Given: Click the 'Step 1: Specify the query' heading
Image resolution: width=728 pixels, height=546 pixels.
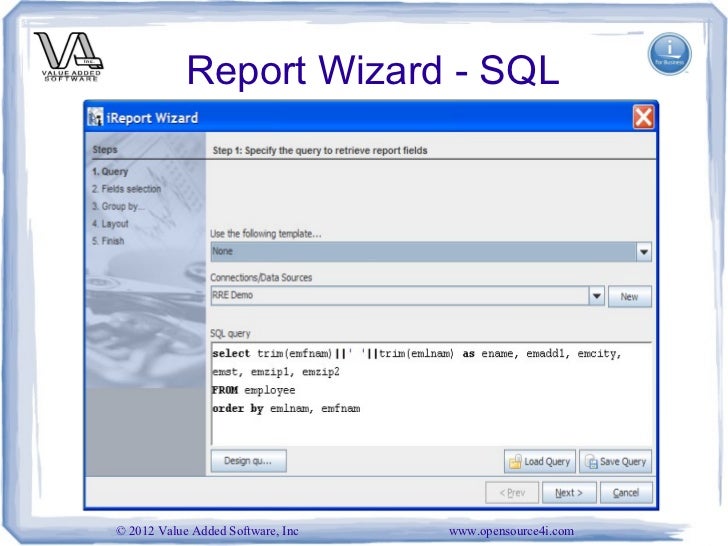Looking at the screenshot, I should tap(320, 150).
